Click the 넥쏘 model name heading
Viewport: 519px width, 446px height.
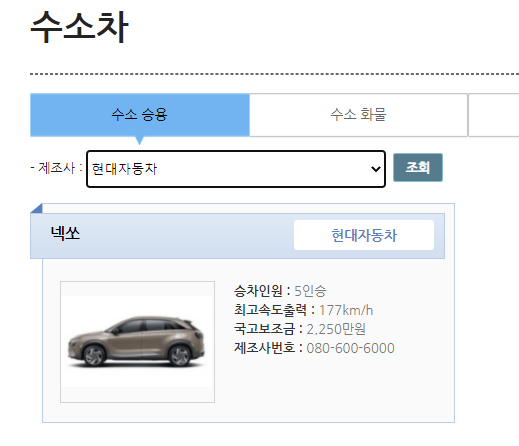point(65,233)
